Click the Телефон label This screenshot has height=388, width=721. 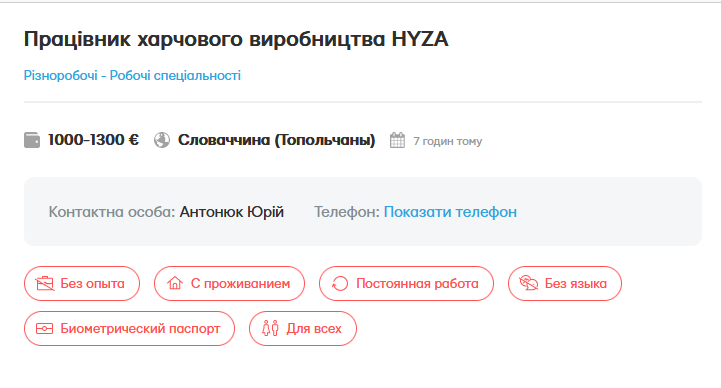coord(347,212)
